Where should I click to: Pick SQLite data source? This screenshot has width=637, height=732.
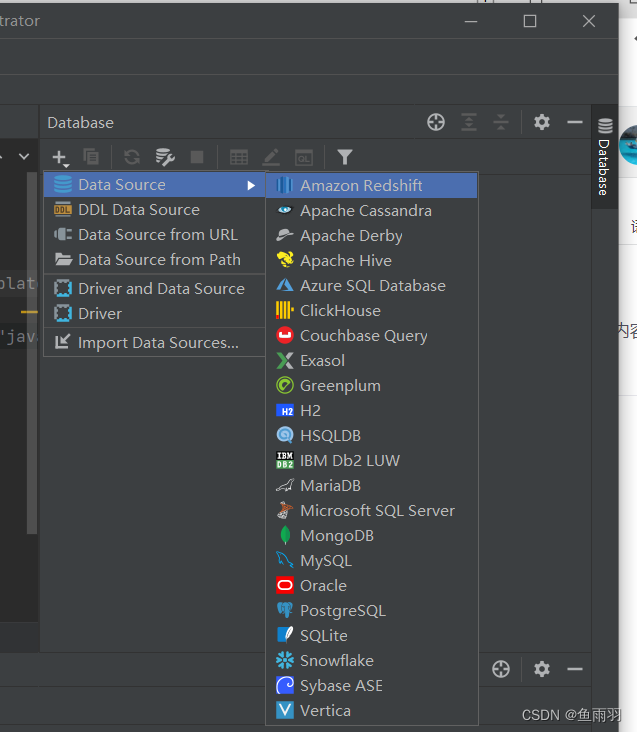click(x=372, y=636)
